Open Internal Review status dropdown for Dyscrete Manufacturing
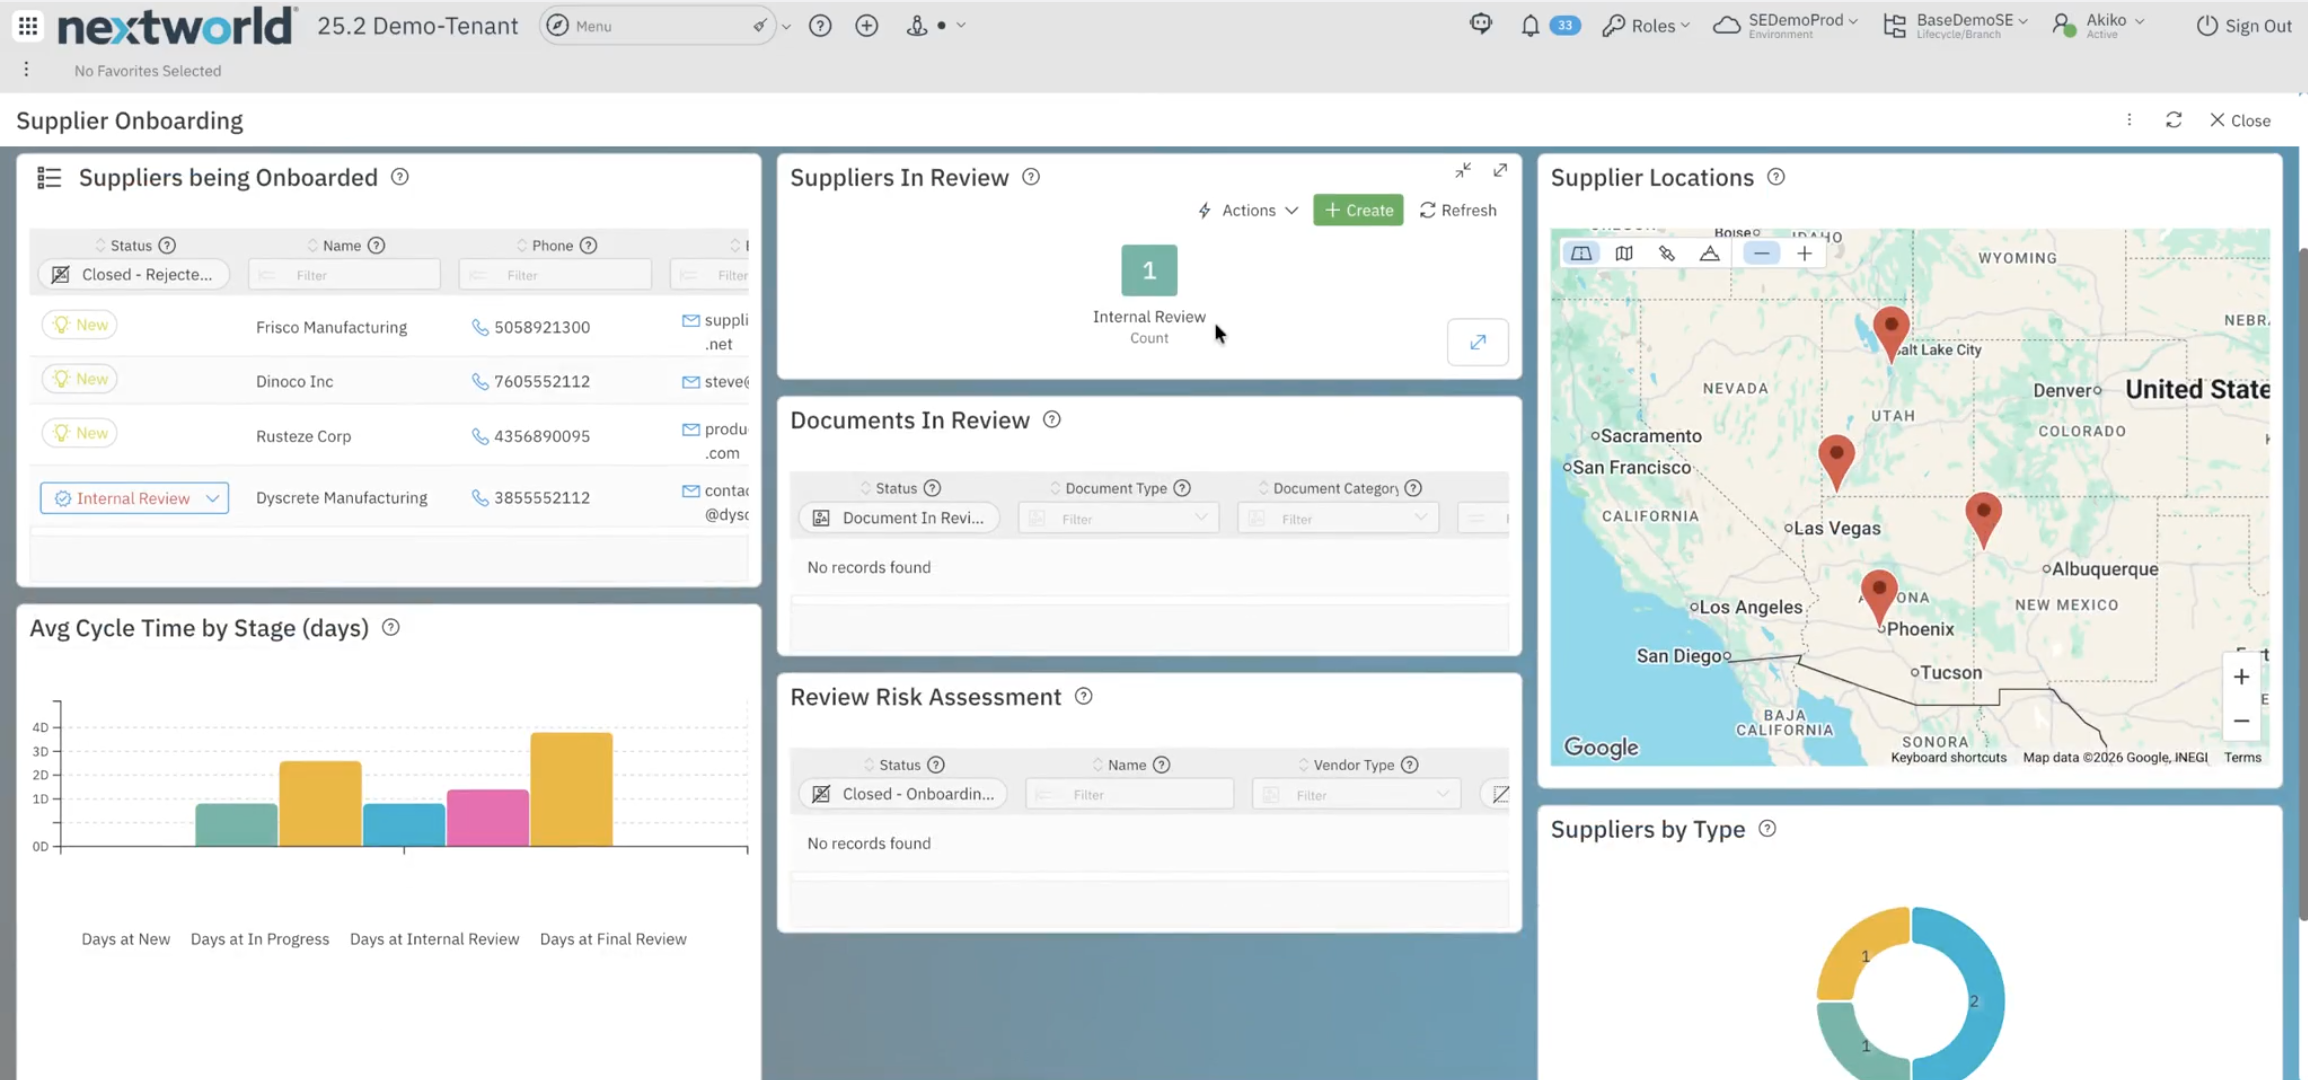Viewport: 2308px width, 1080px height. click(x=134, y=498)
